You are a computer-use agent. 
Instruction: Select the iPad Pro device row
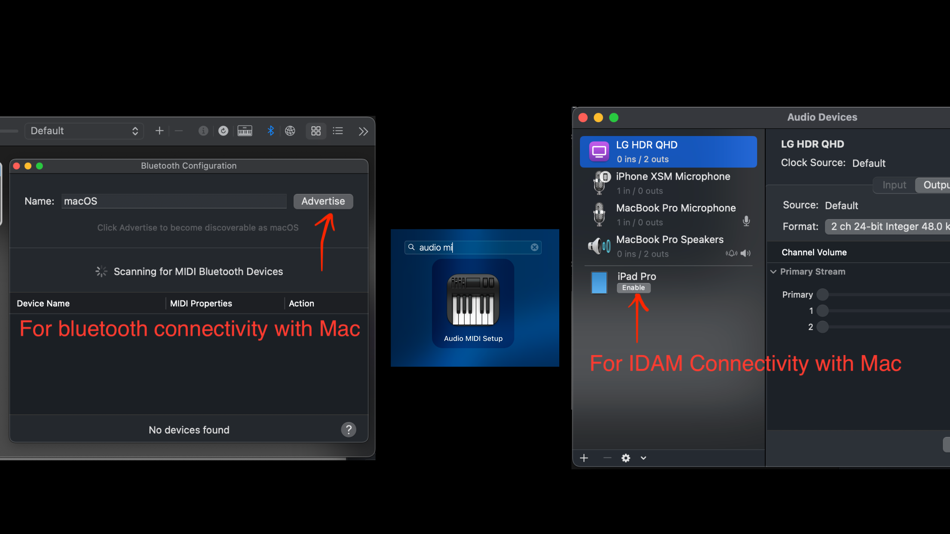(x=668, y=282)
